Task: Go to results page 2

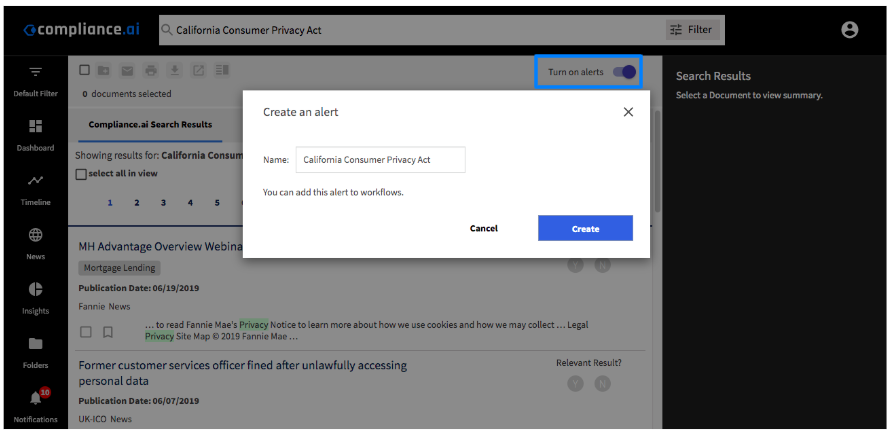Action: click(x=137, y=203)
